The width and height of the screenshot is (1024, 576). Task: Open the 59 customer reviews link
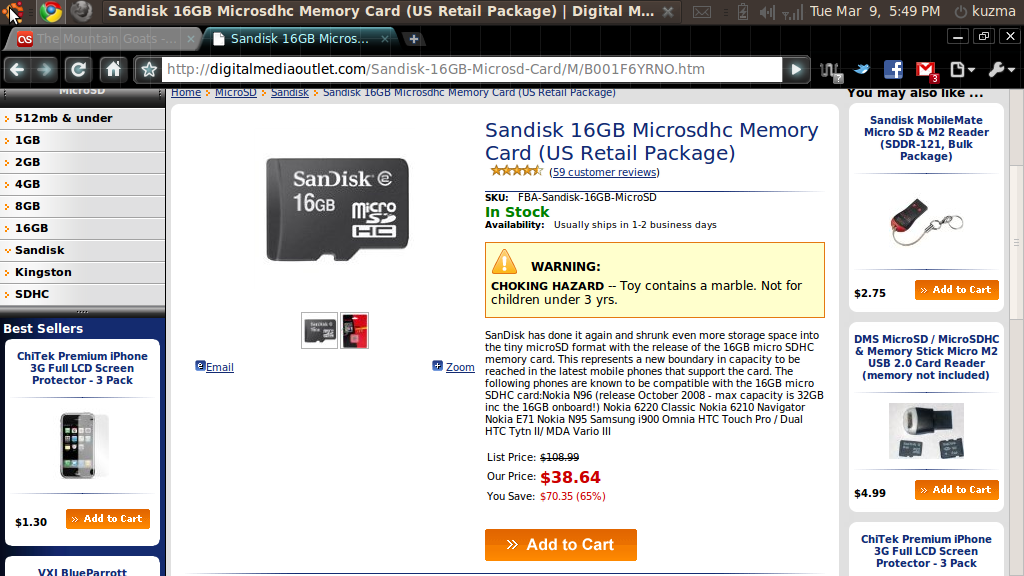point(605,172)
